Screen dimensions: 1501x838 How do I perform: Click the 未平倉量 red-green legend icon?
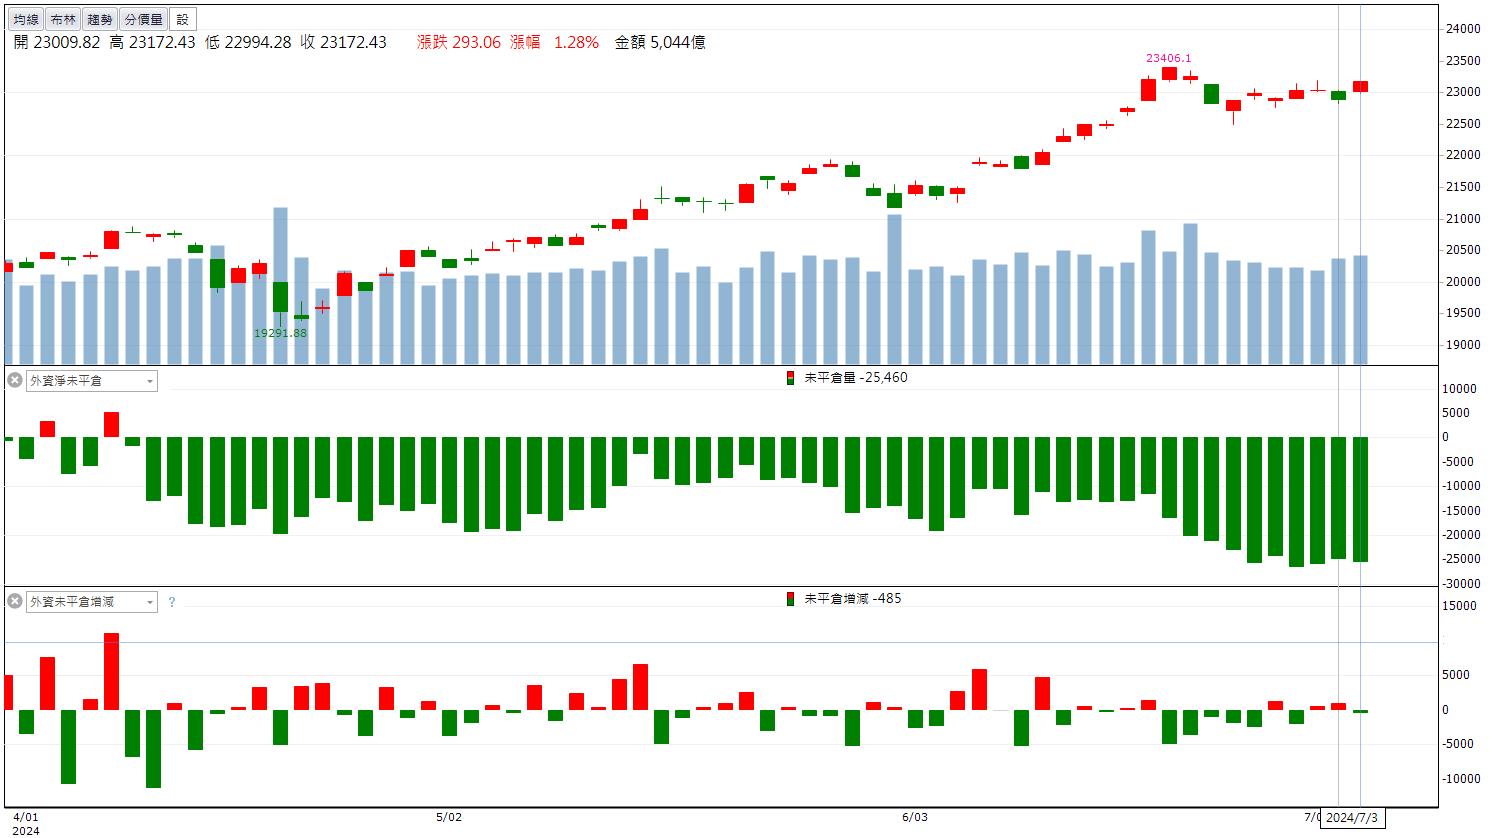pos(791,378)
